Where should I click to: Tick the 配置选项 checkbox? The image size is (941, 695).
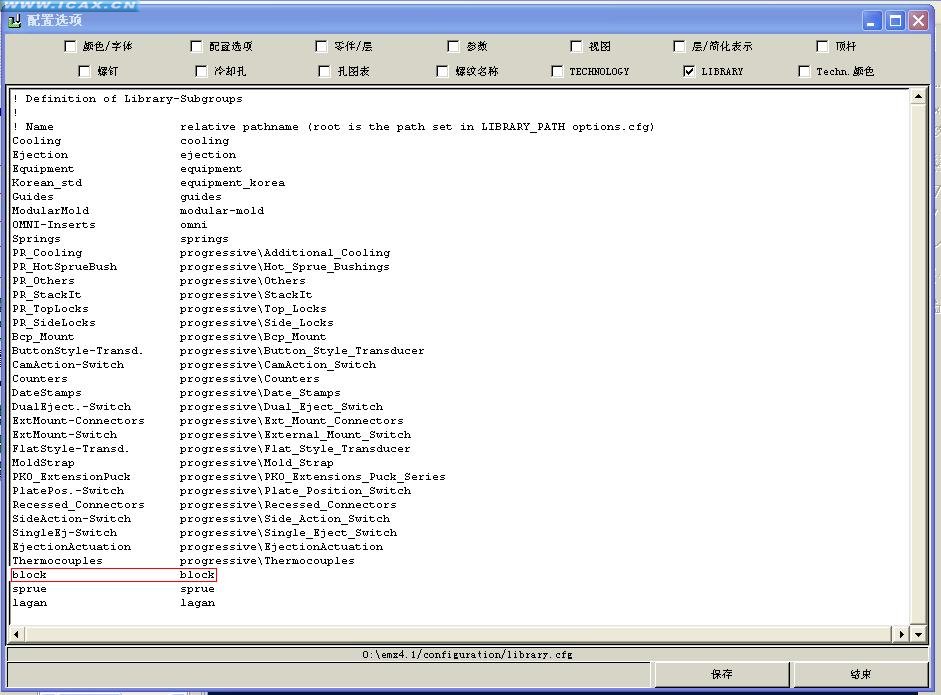(196, 46)
